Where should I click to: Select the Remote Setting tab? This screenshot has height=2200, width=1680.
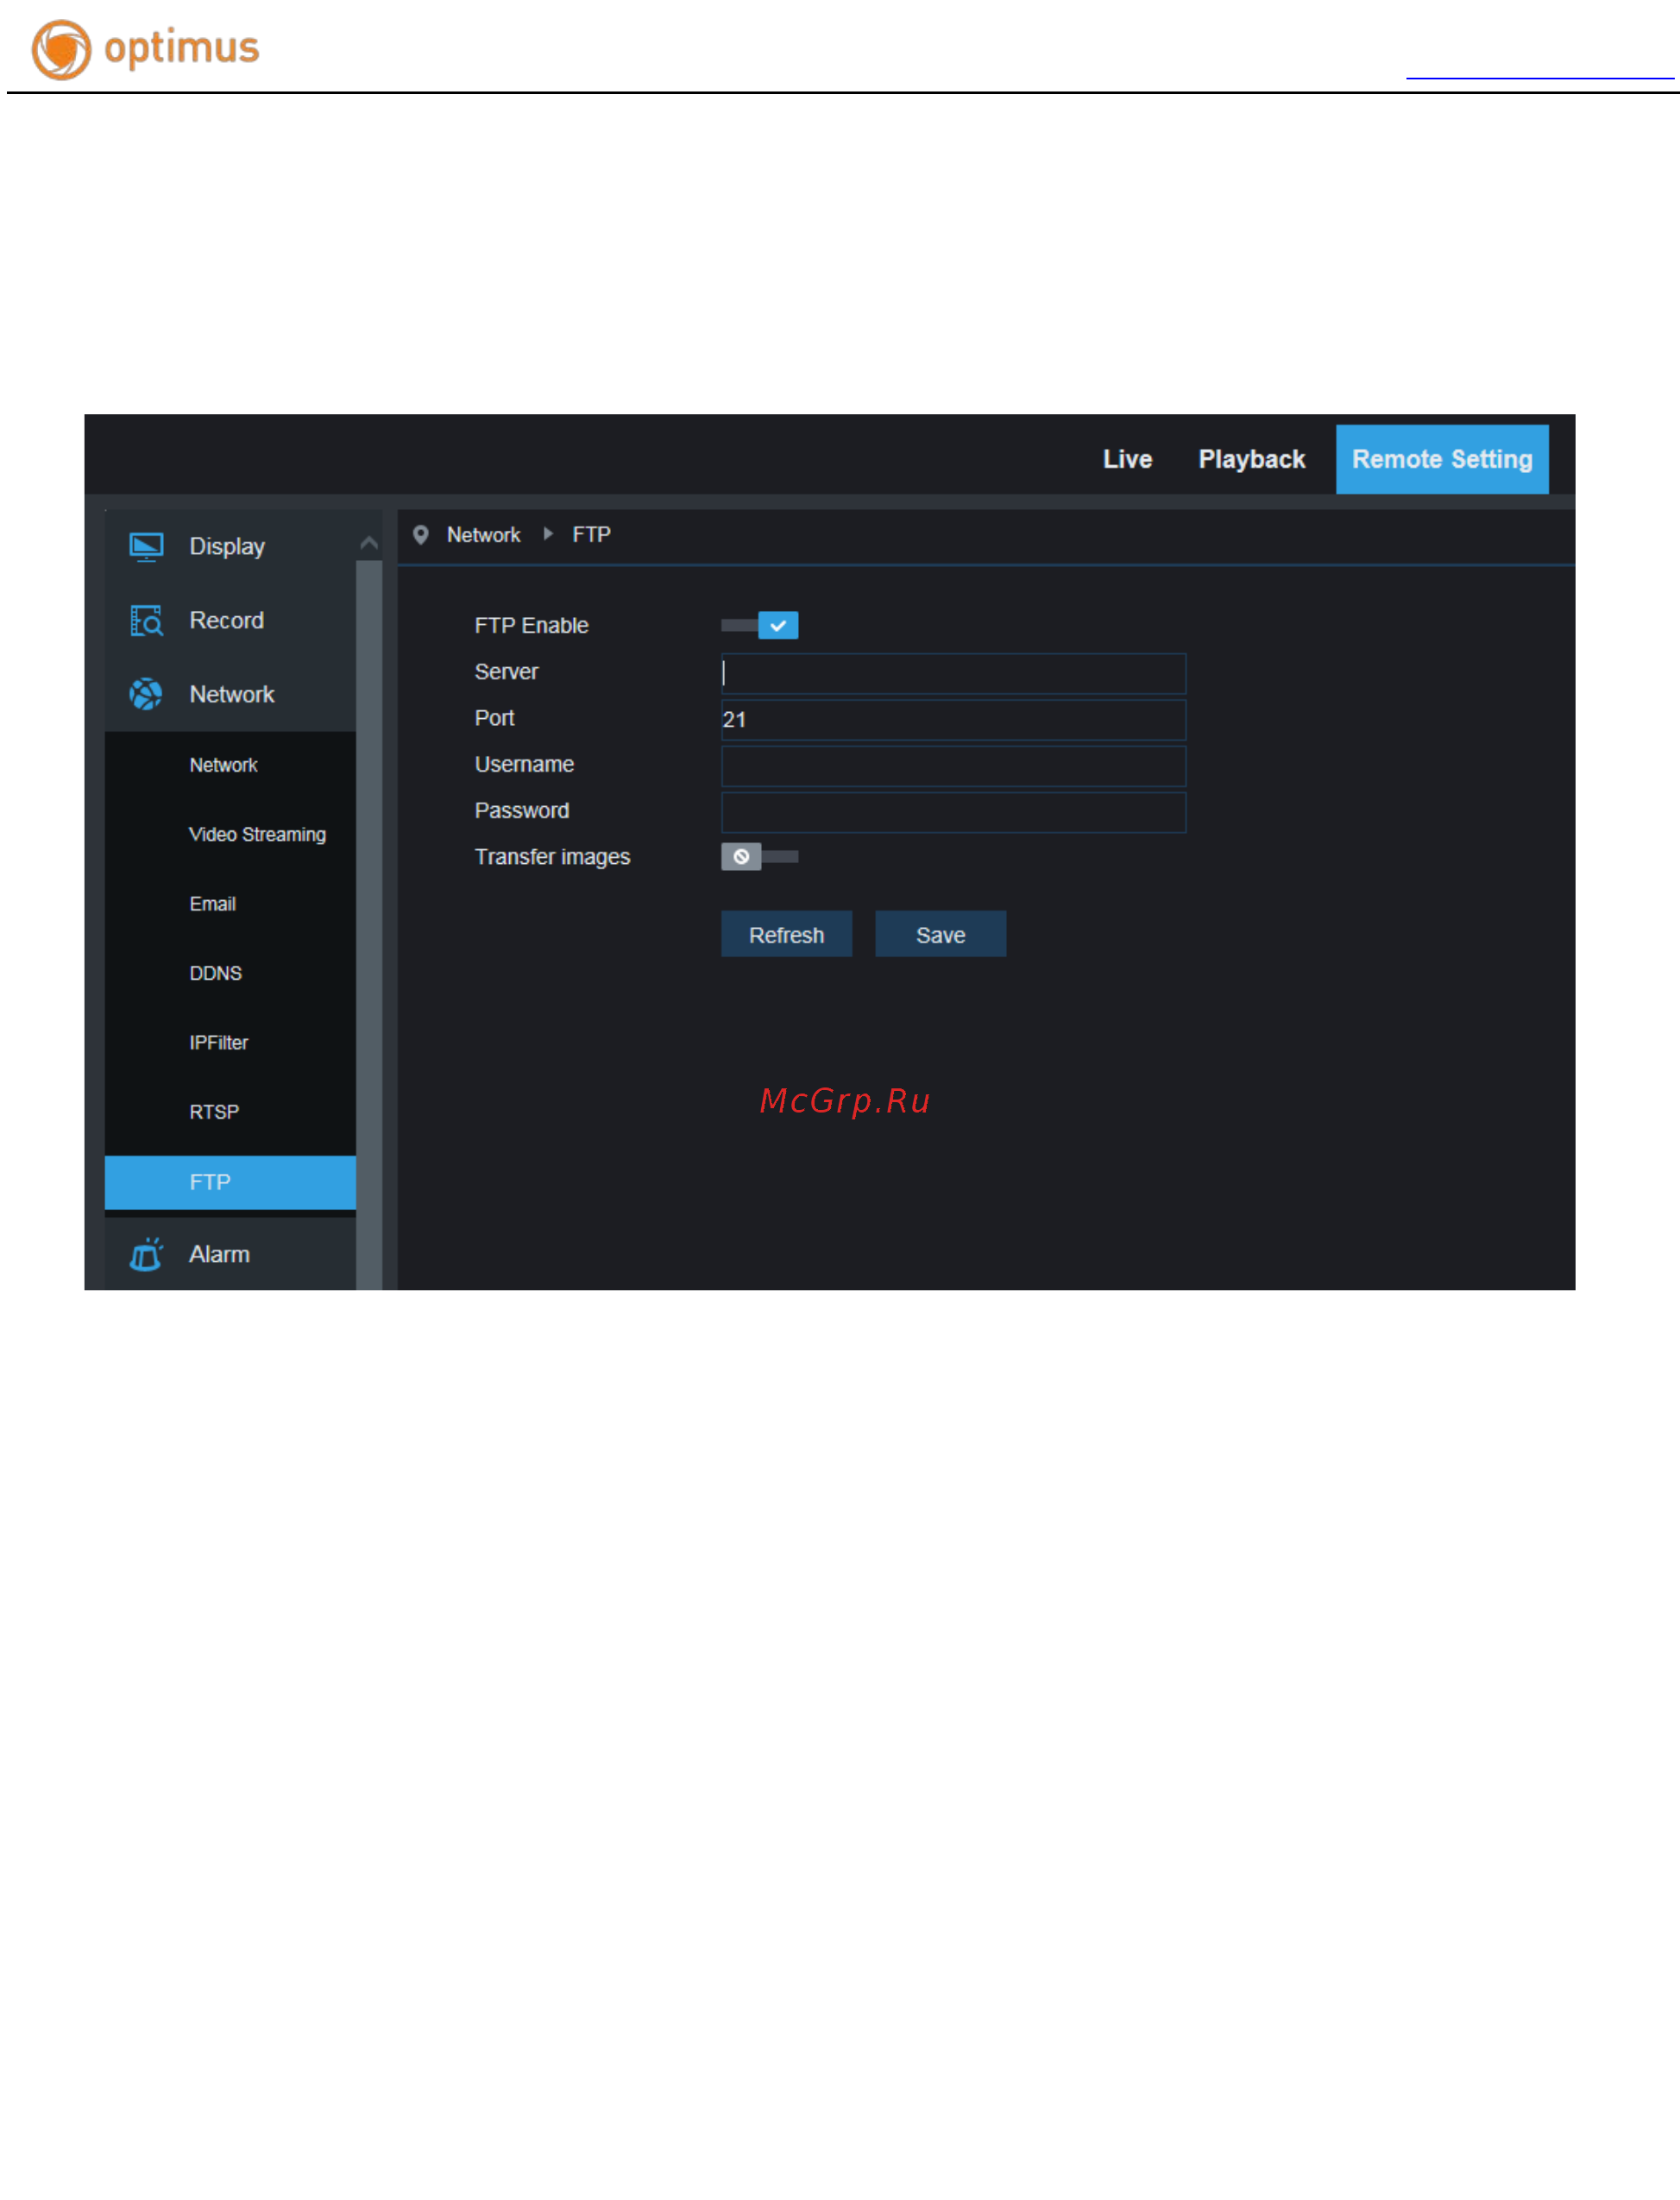(x=1442, y=459)
